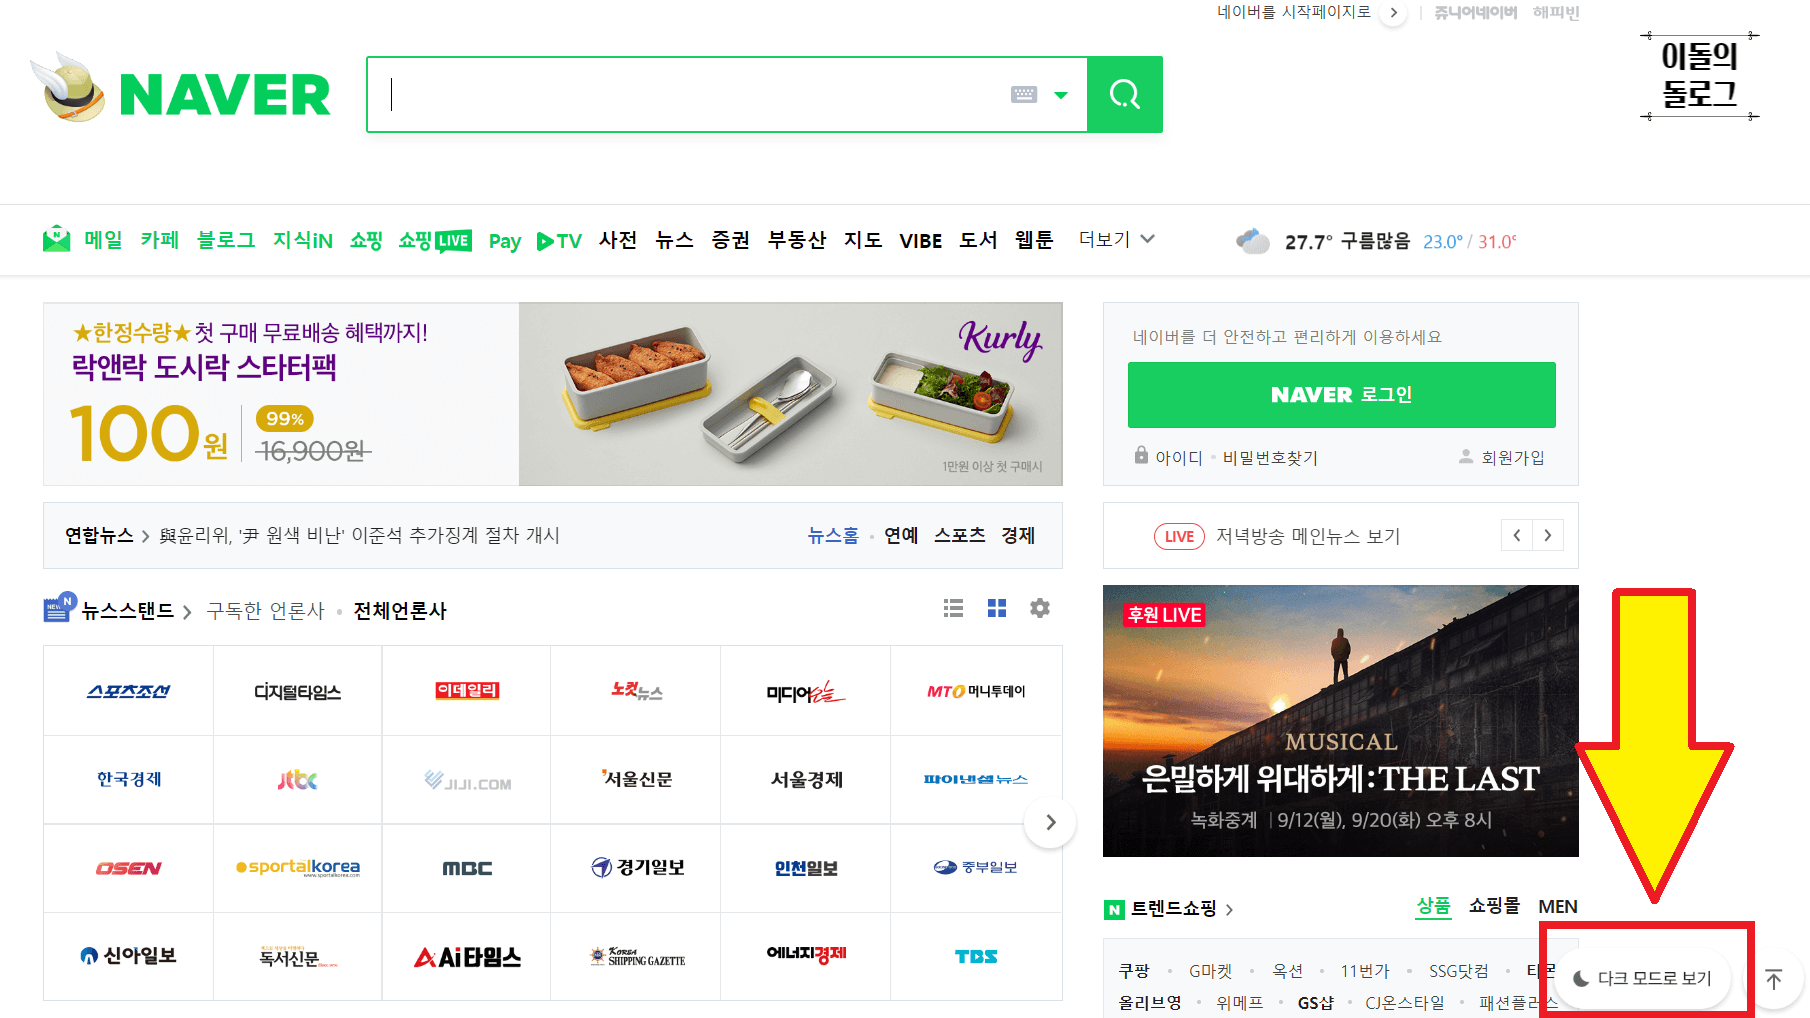Open 지도 maps link
Image resolution: width=1810 pixels, height=1018 pixels.
(x=863, y=240)
